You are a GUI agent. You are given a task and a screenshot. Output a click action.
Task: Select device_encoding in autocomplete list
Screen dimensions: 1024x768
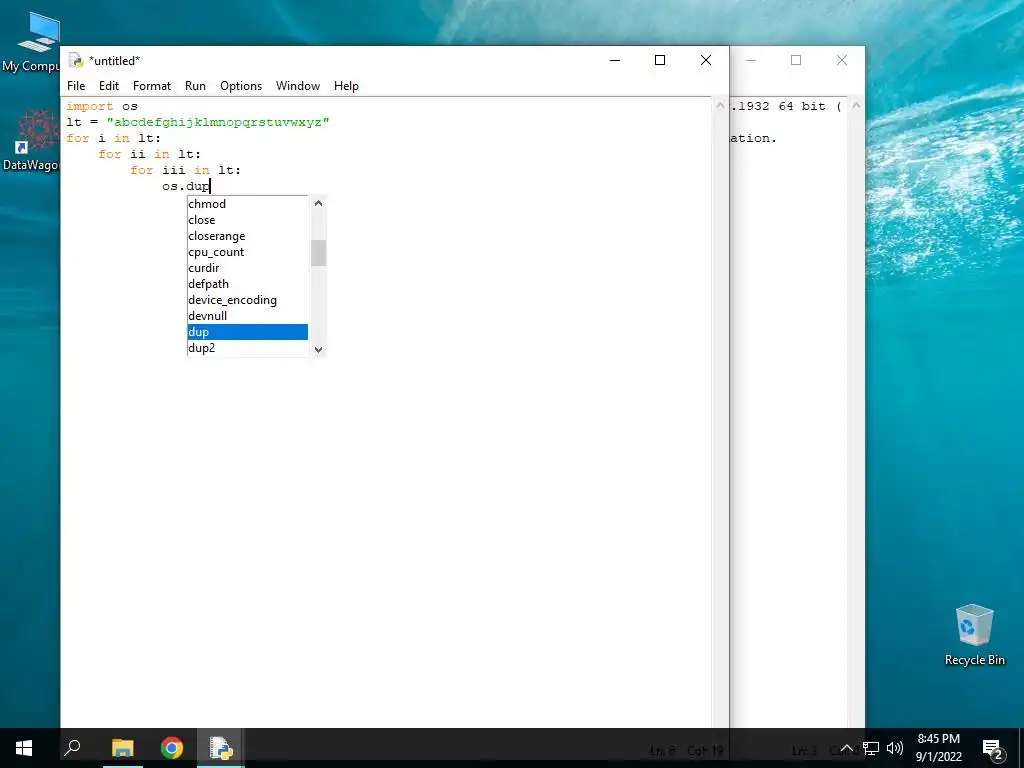248,300
